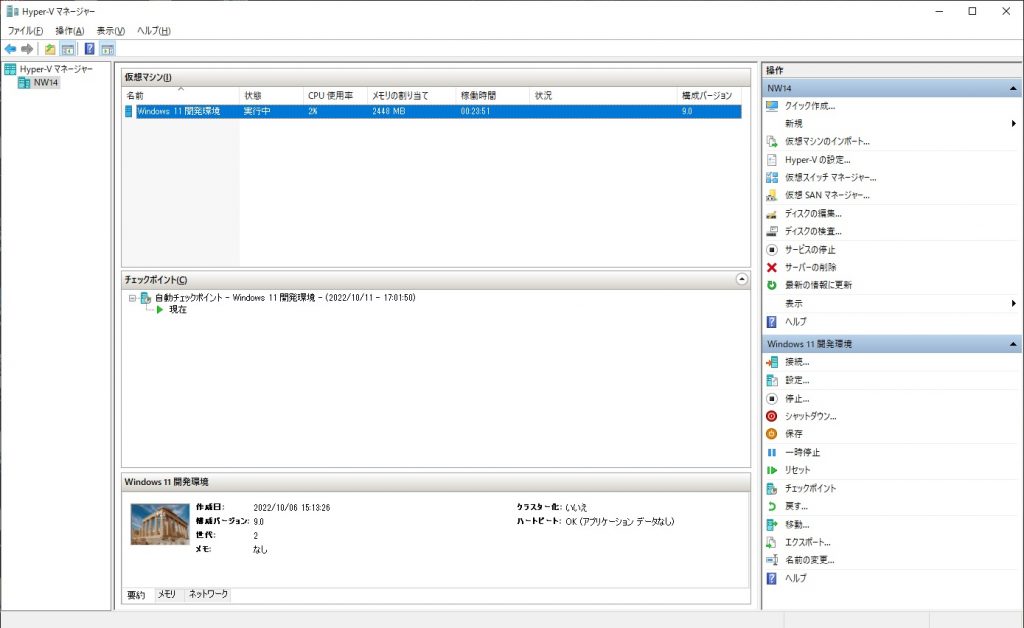Select the 自動チェックポイント entry dated 2022/10/11
Image resolution: width=1024 pixels, height=628 pixels.
(285, 298)
